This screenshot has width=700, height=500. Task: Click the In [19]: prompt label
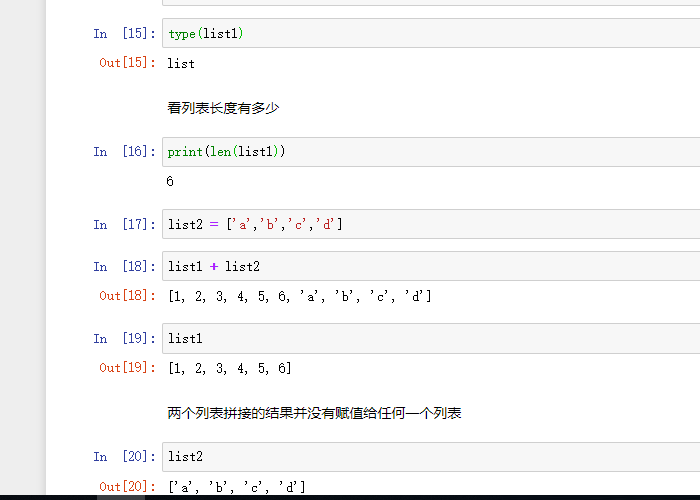point(125,338)
